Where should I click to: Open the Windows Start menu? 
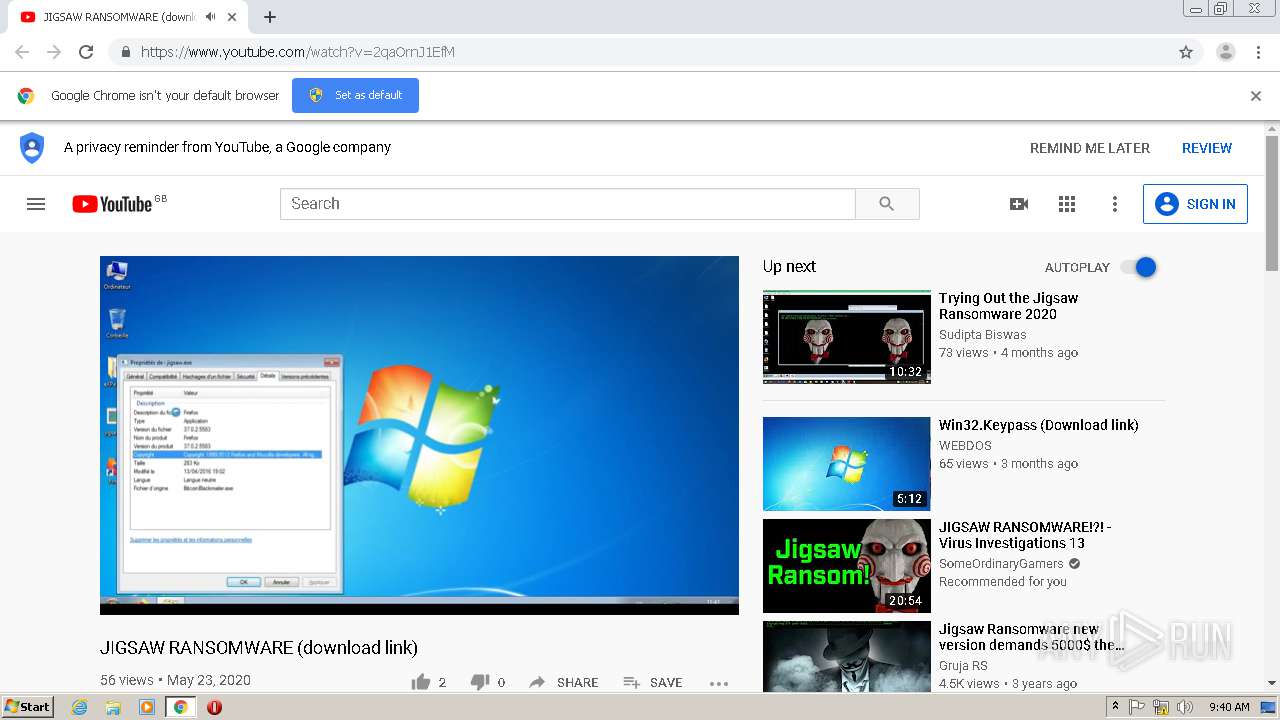tap(28, 707)
